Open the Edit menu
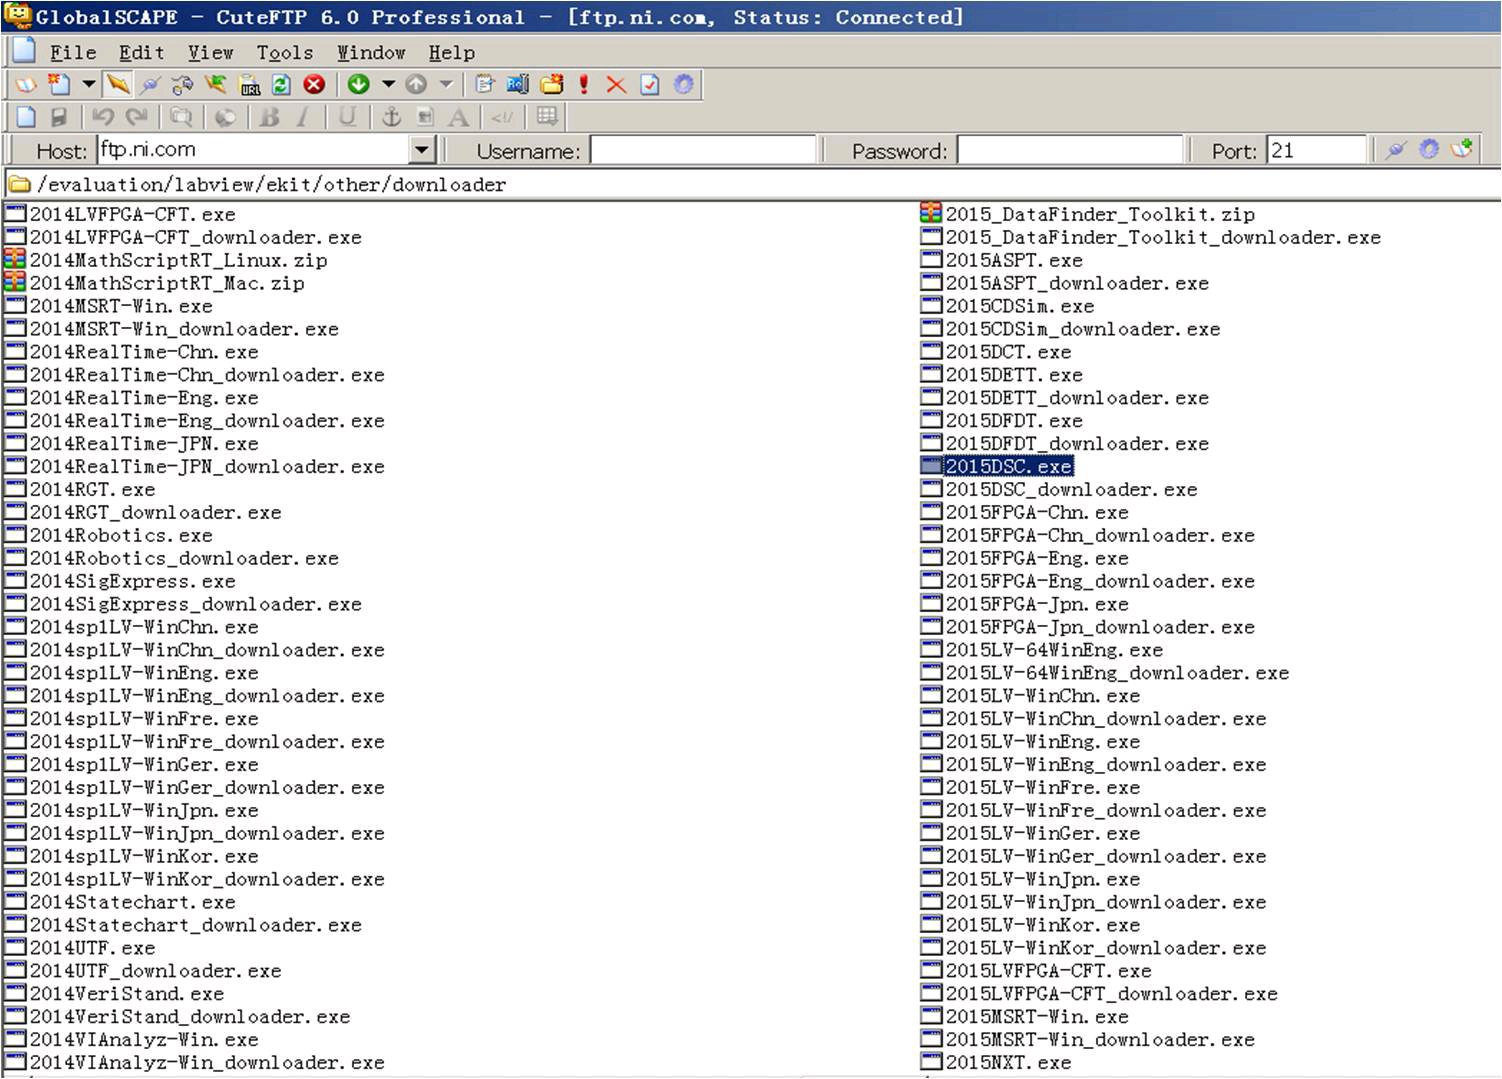The width and height of the screenshot is (1502, 1079). (141, 53)
